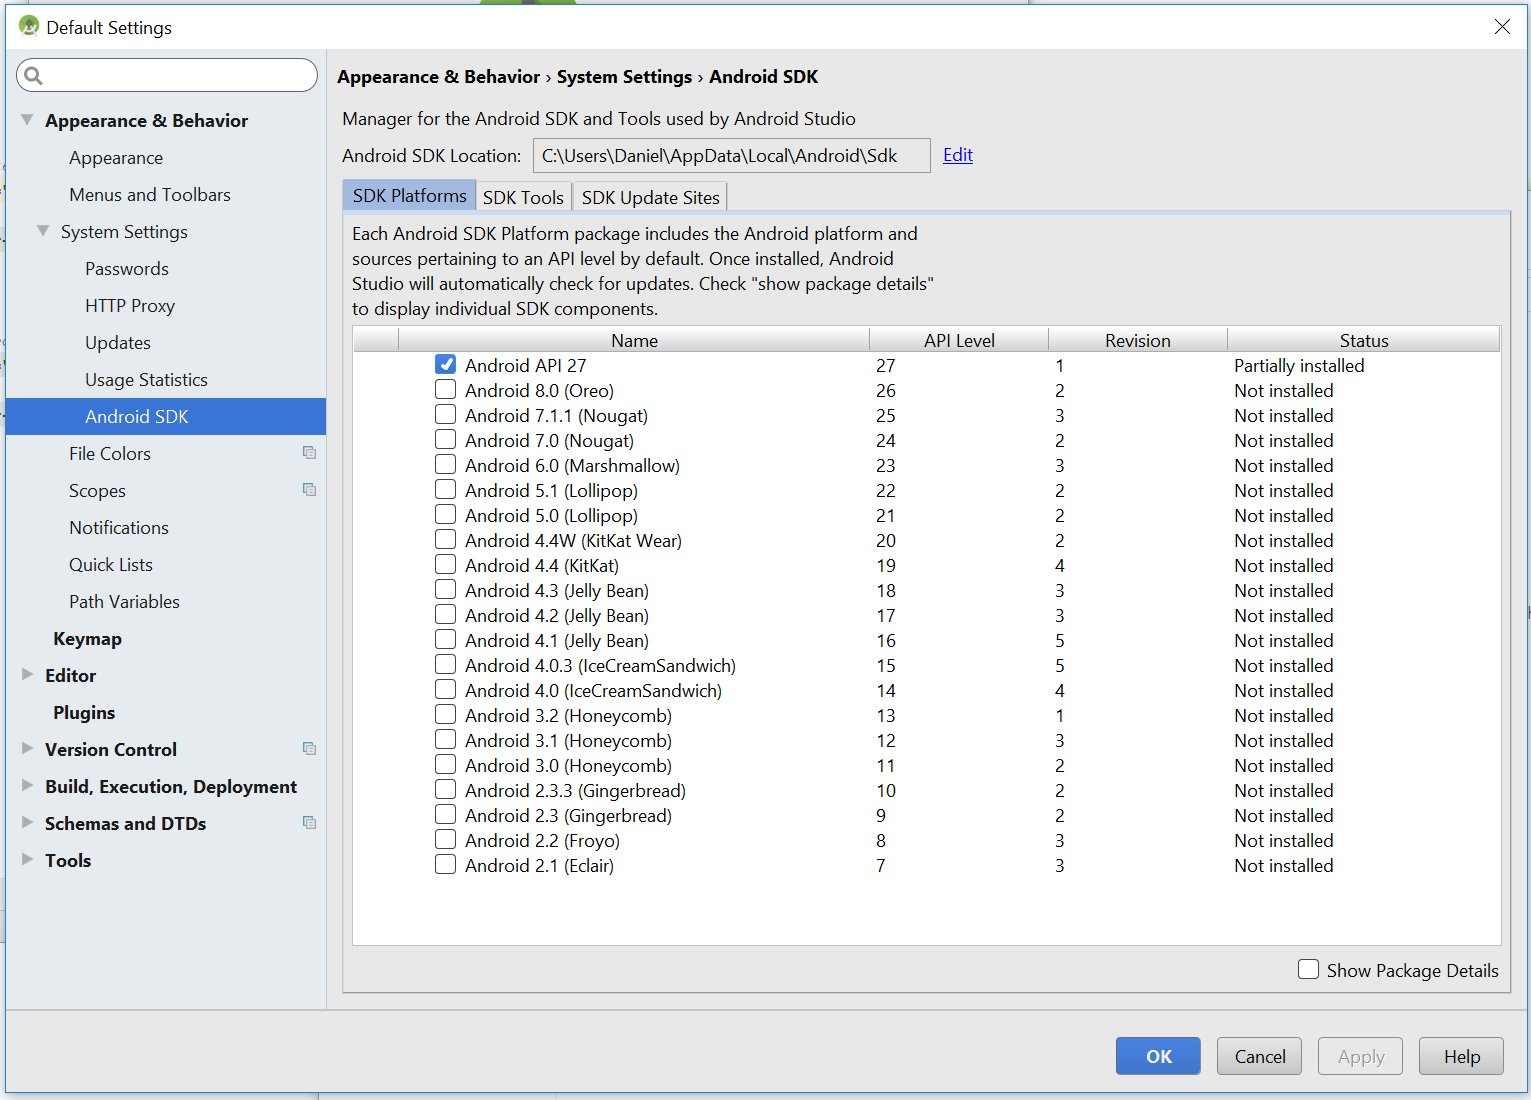The height and width of the screenshot is (1100, 1531).
Task: Switch to the SDK Tools tab
Action: click(x=523, y=197)
